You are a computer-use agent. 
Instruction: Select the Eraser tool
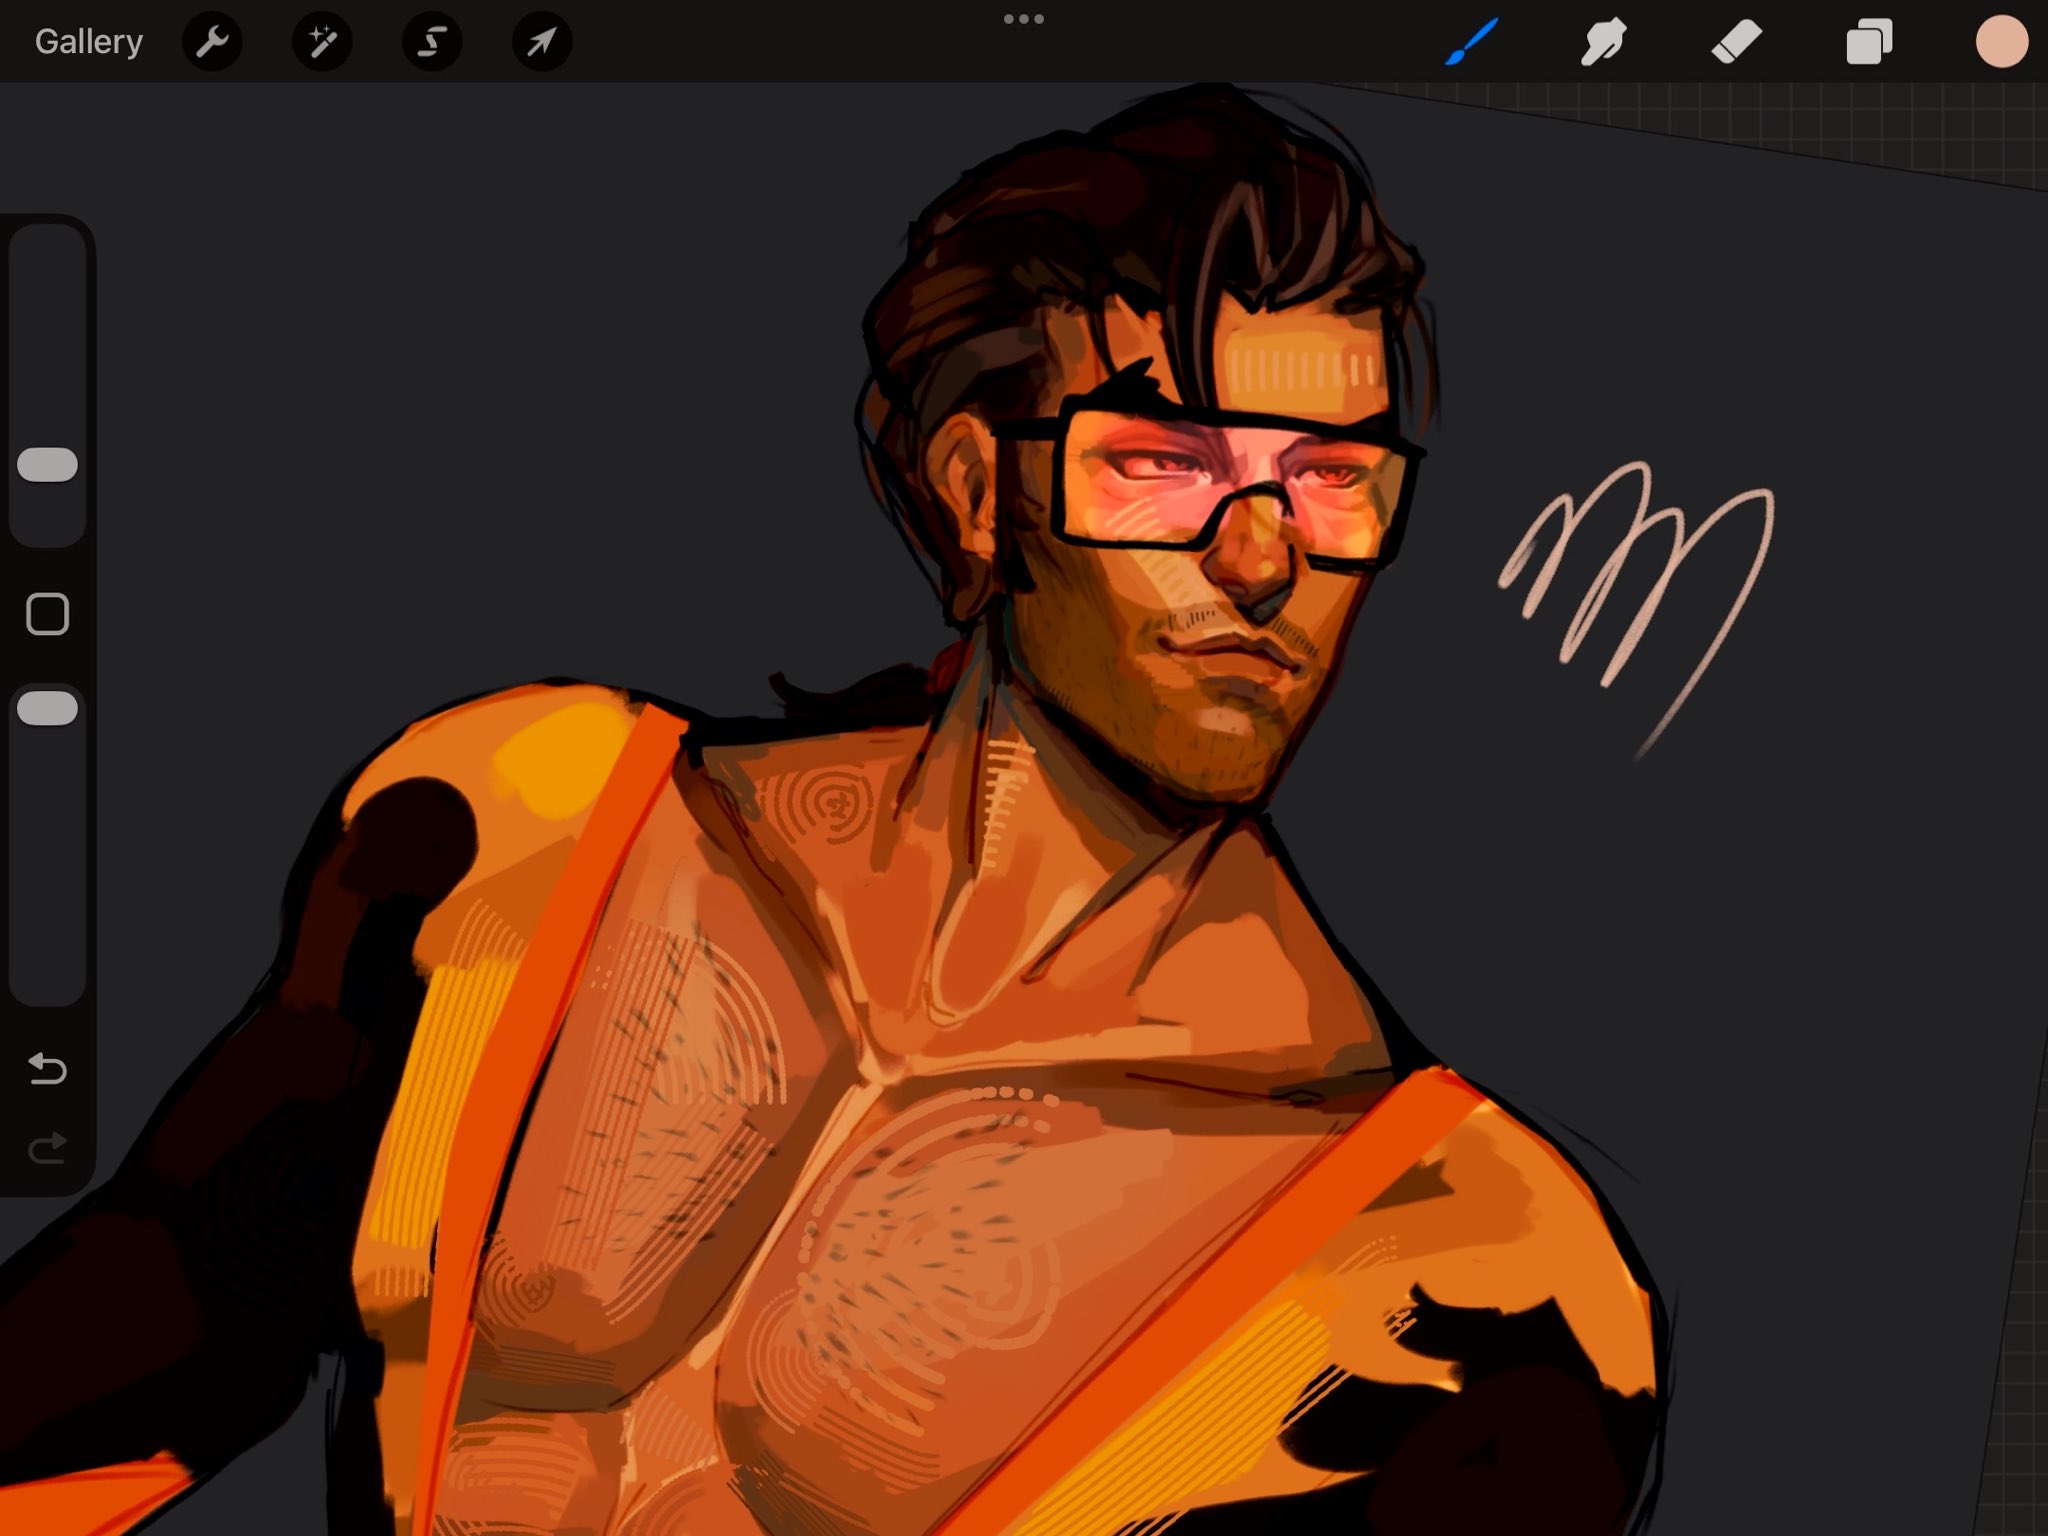coord(1736,42)
